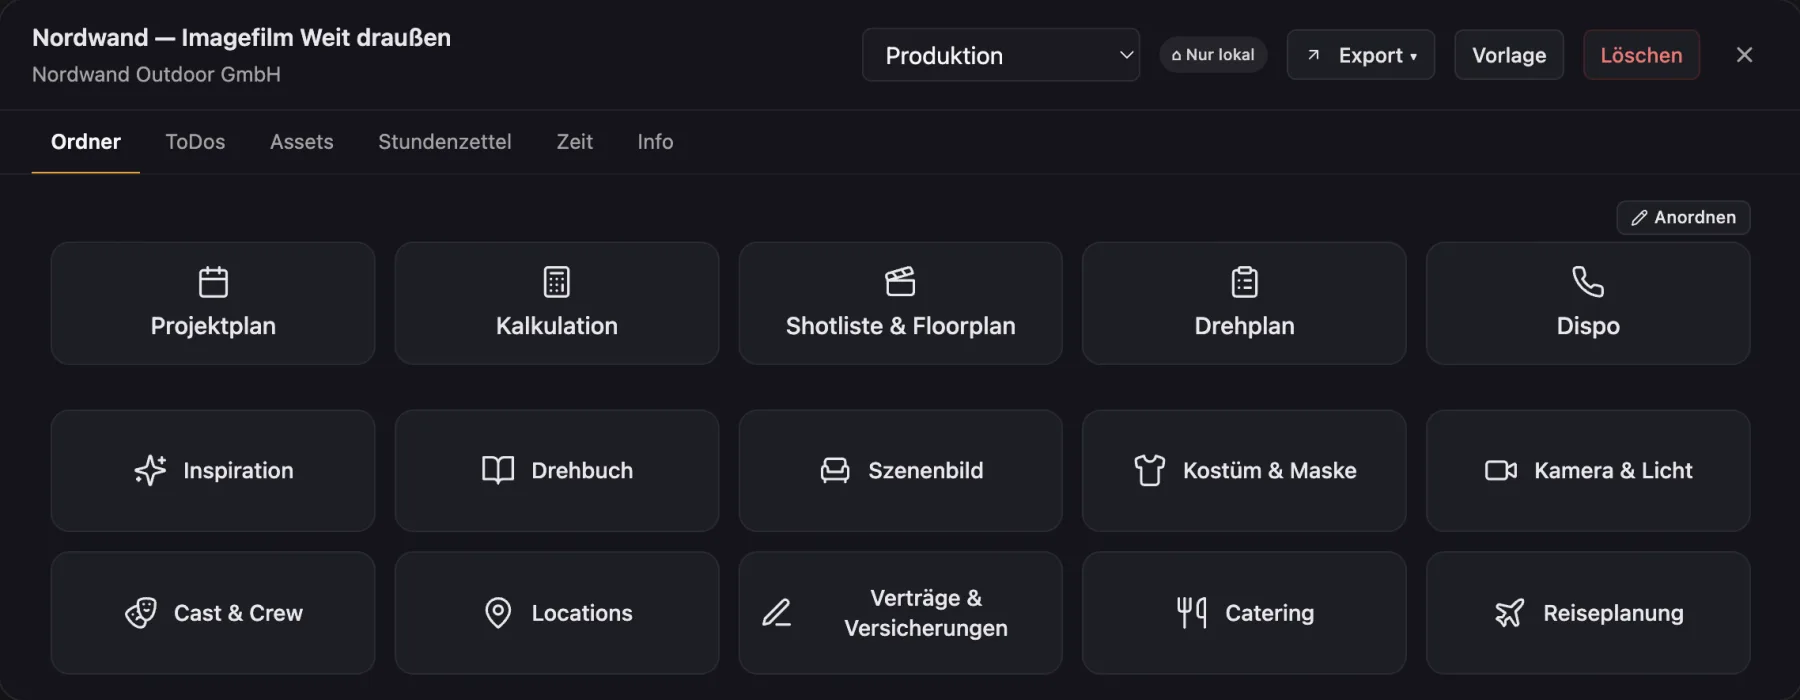The height and width of the screenshot is (700, 1800).
Task: Open the Inspiration folder label
Action: [238, 470]
